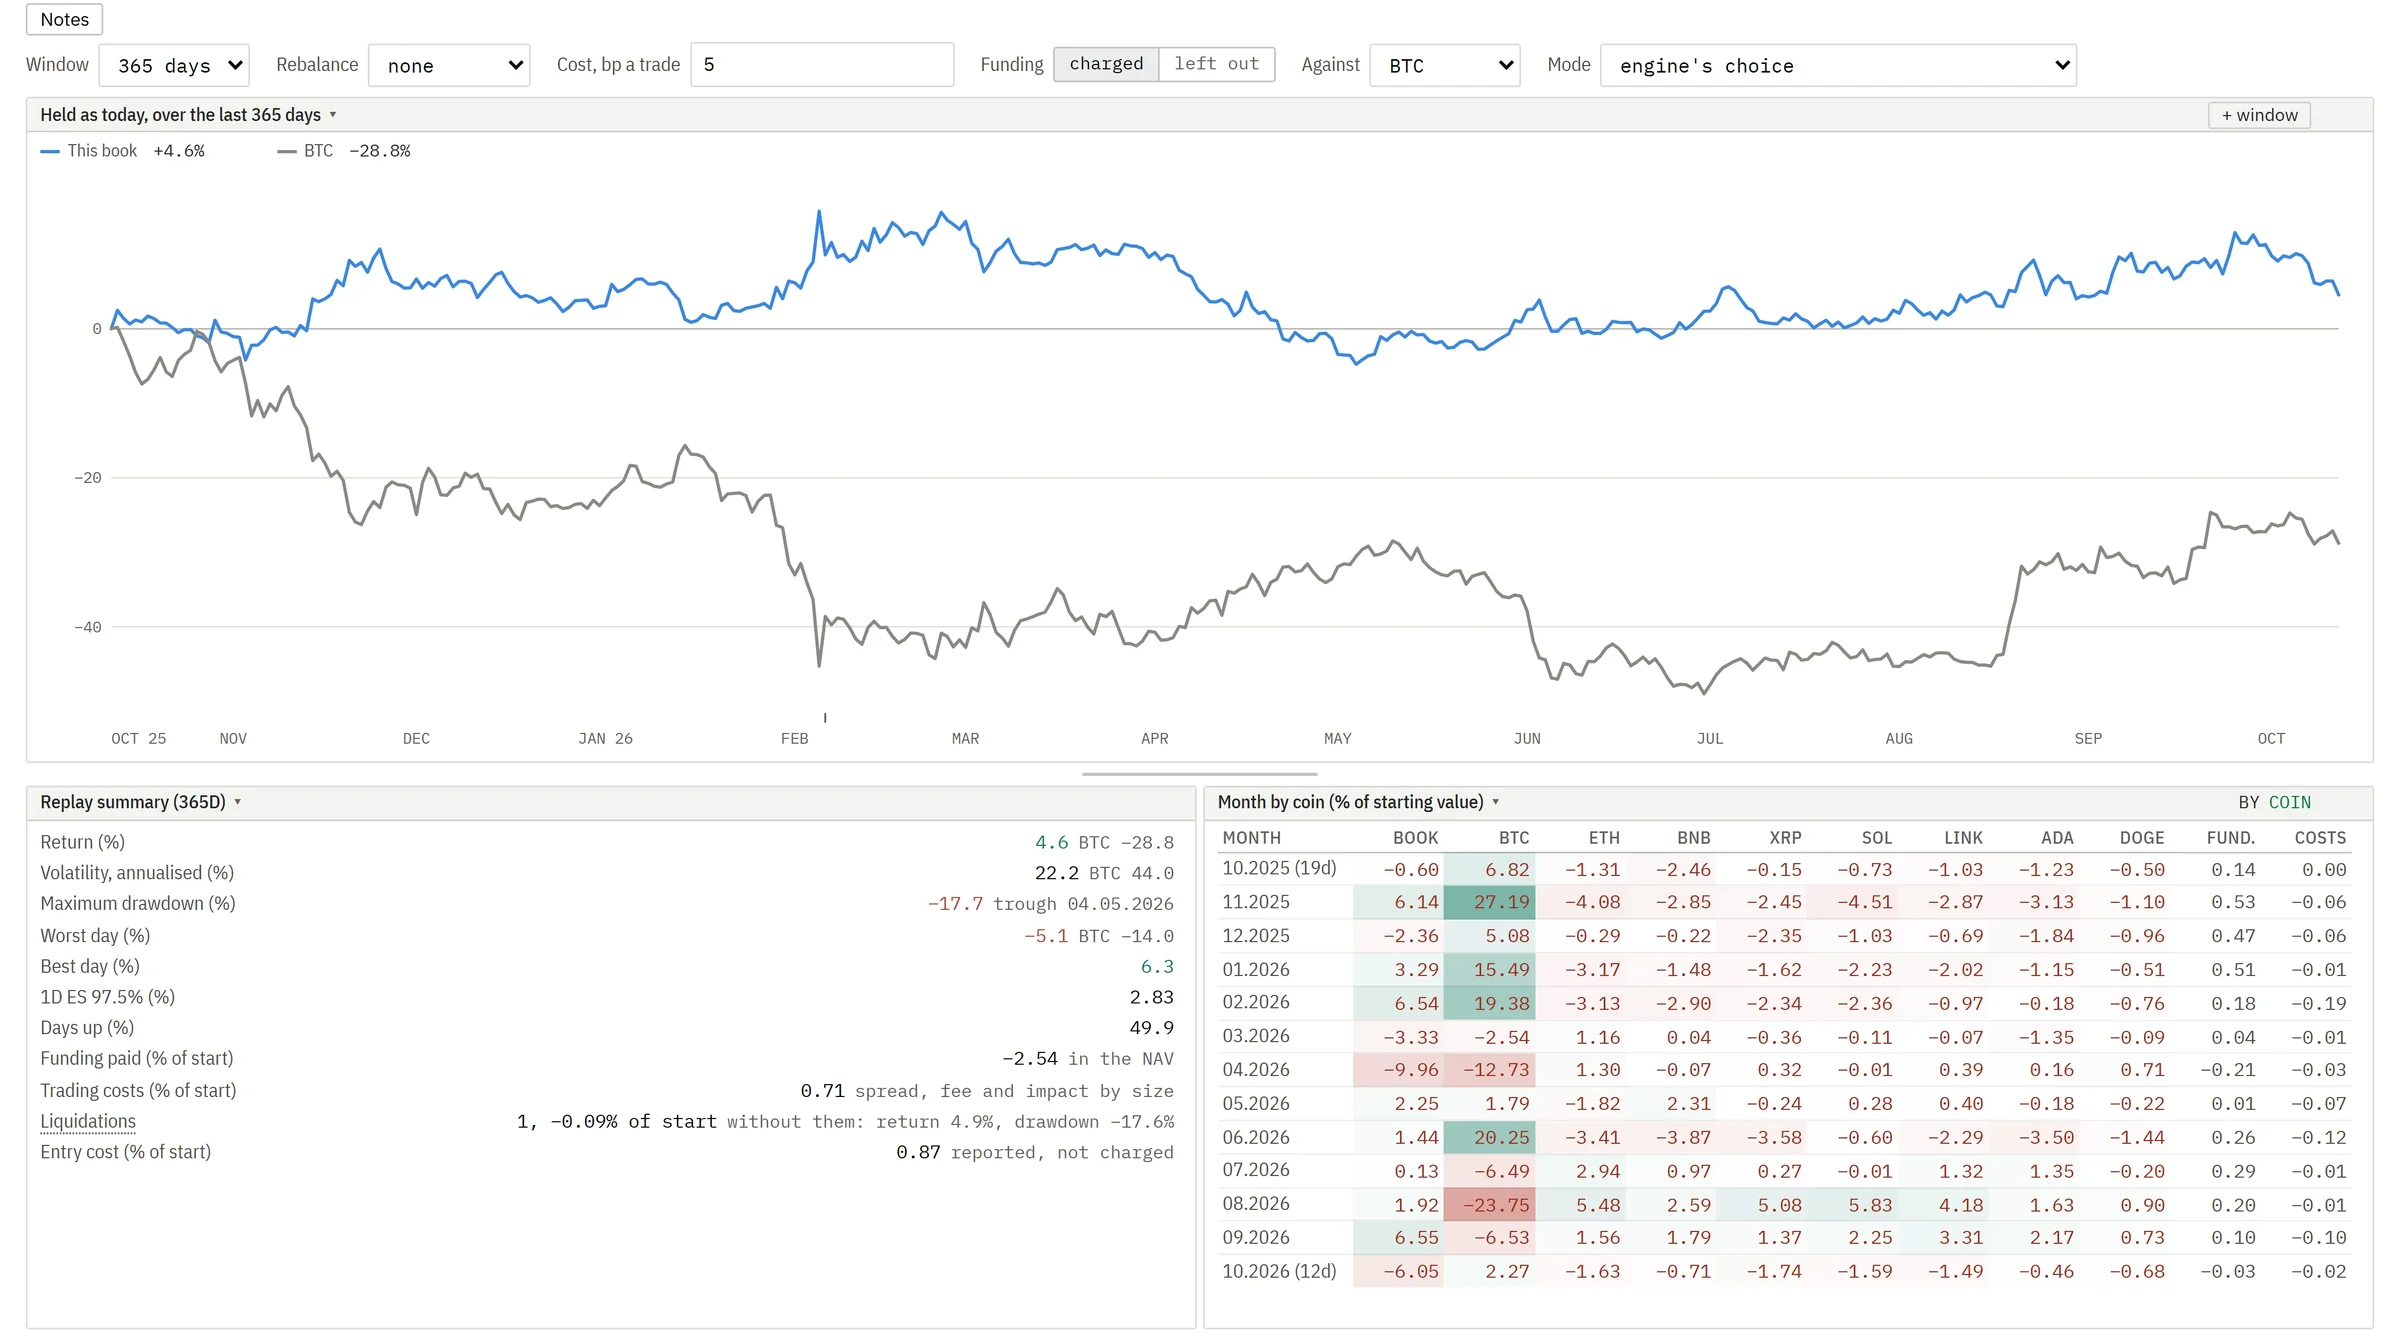Image resolution: width=2400 pixels, height=1339 pixels.
Task: Click the Trading costs (% of start) label
Action: (x=138, y=1090)
